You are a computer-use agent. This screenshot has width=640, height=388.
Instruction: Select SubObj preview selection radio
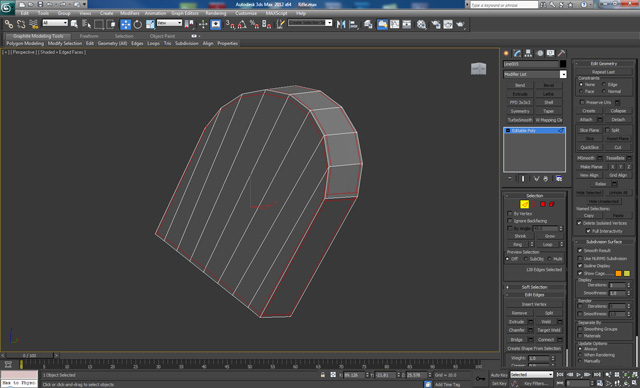(x=525, y=259)
